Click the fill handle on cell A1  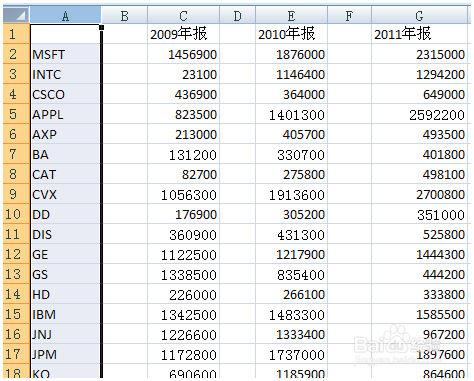click(101, 27)
